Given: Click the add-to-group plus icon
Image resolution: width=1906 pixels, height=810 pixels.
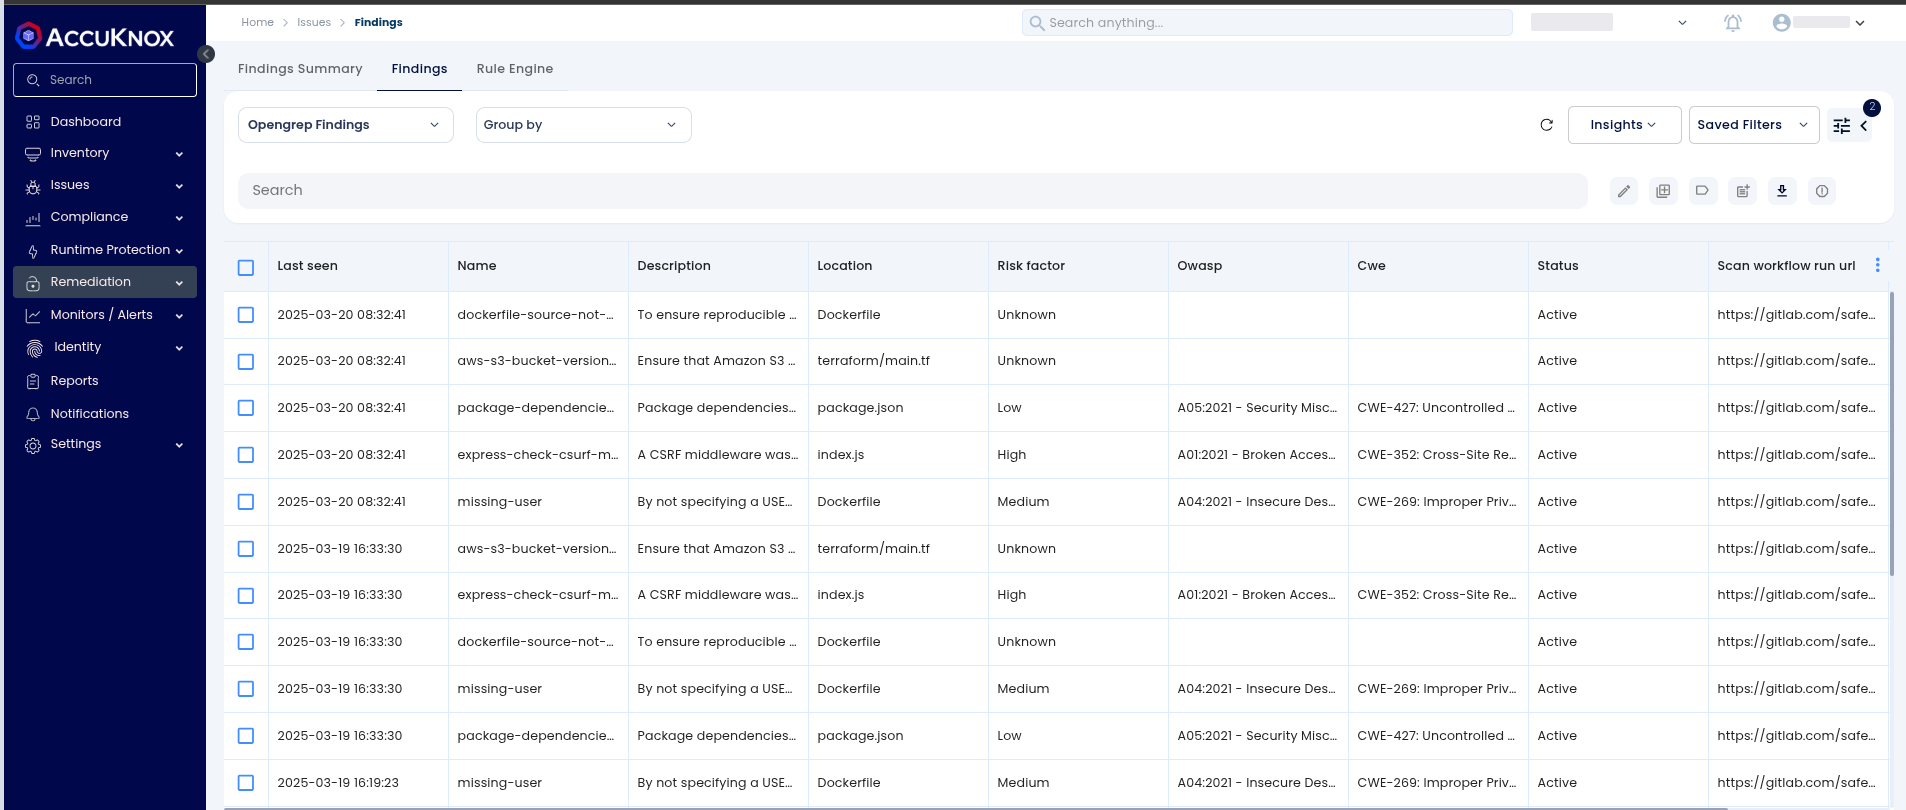Looking at the screenshot, I should tap(1663, 191).
